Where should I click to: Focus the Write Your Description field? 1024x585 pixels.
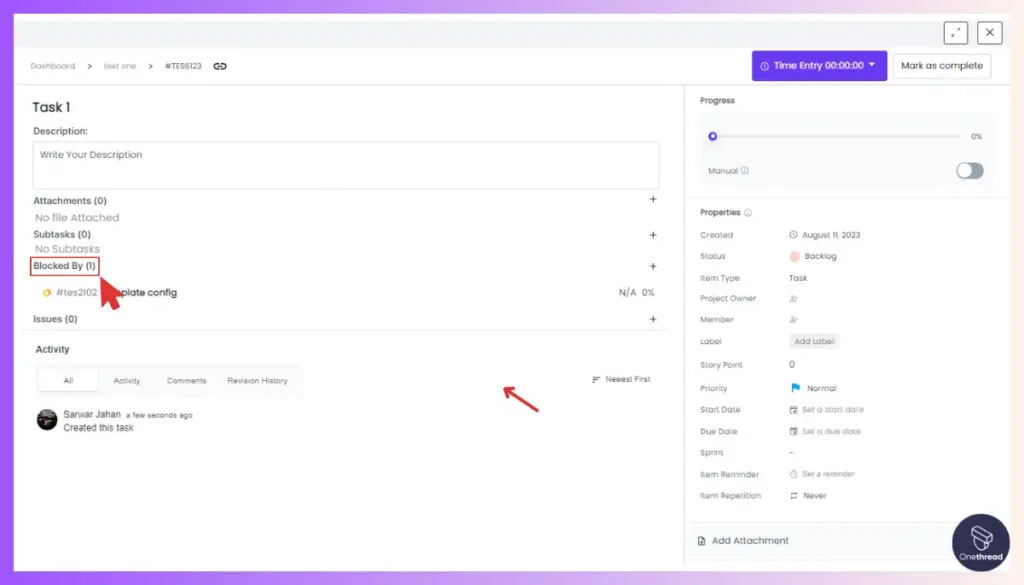(x=346, y=165)
